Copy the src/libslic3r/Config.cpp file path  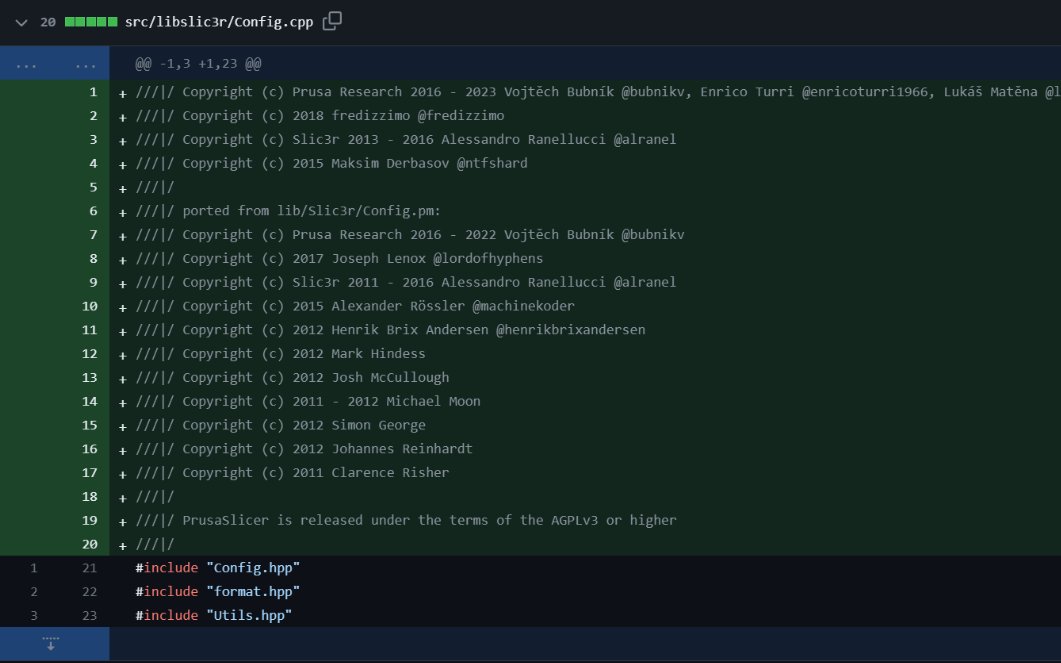[332, 22]
